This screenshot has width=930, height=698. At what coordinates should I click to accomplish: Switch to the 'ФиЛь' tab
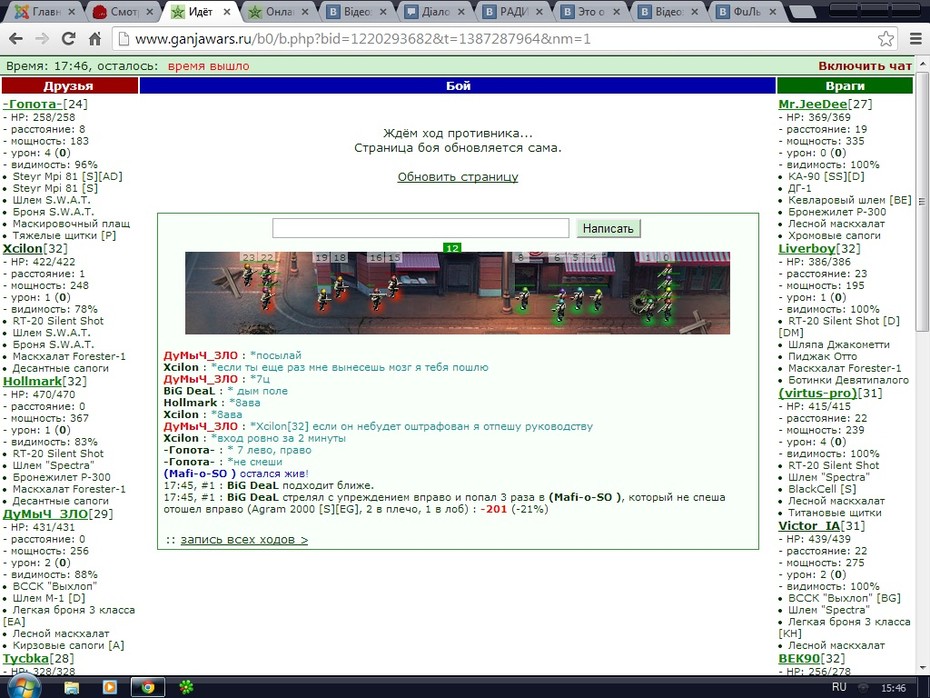[x=746, y=12]
